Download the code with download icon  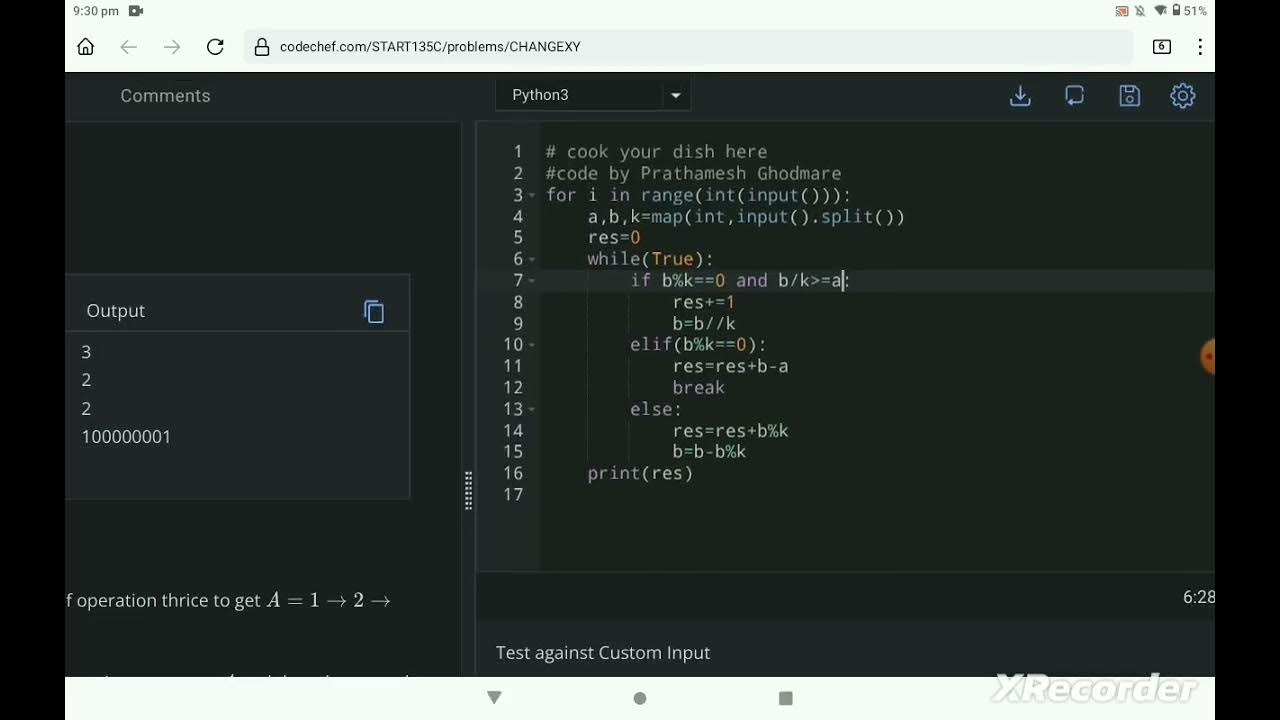pyautogui.click(x=1020, y=96)
